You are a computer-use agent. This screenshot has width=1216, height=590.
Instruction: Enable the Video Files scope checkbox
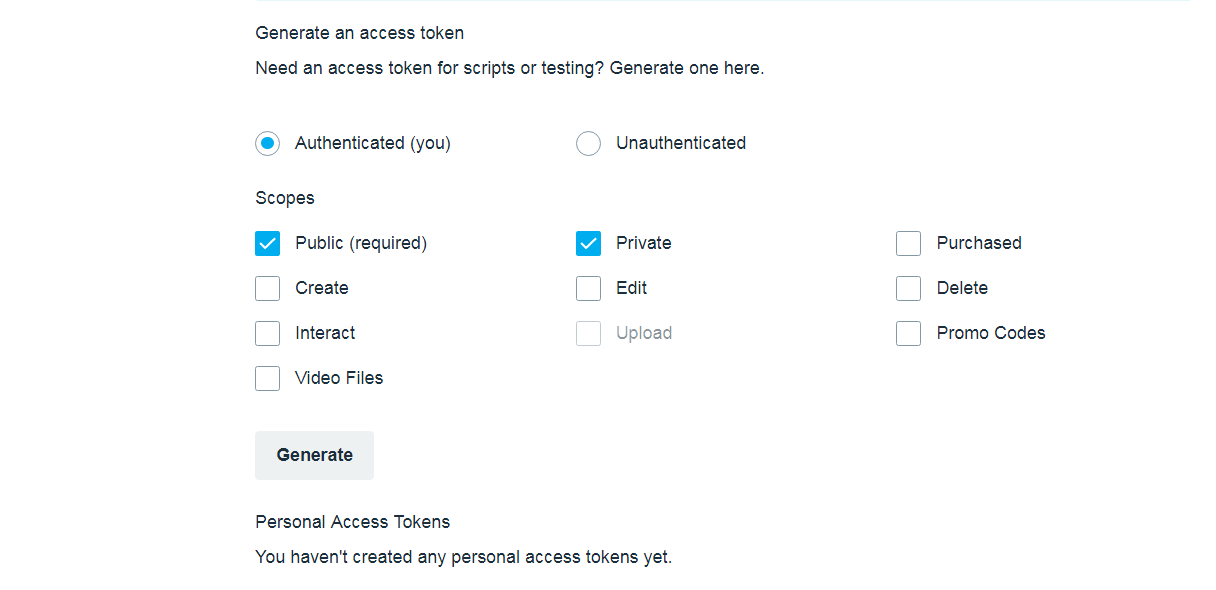coord(267,378)
